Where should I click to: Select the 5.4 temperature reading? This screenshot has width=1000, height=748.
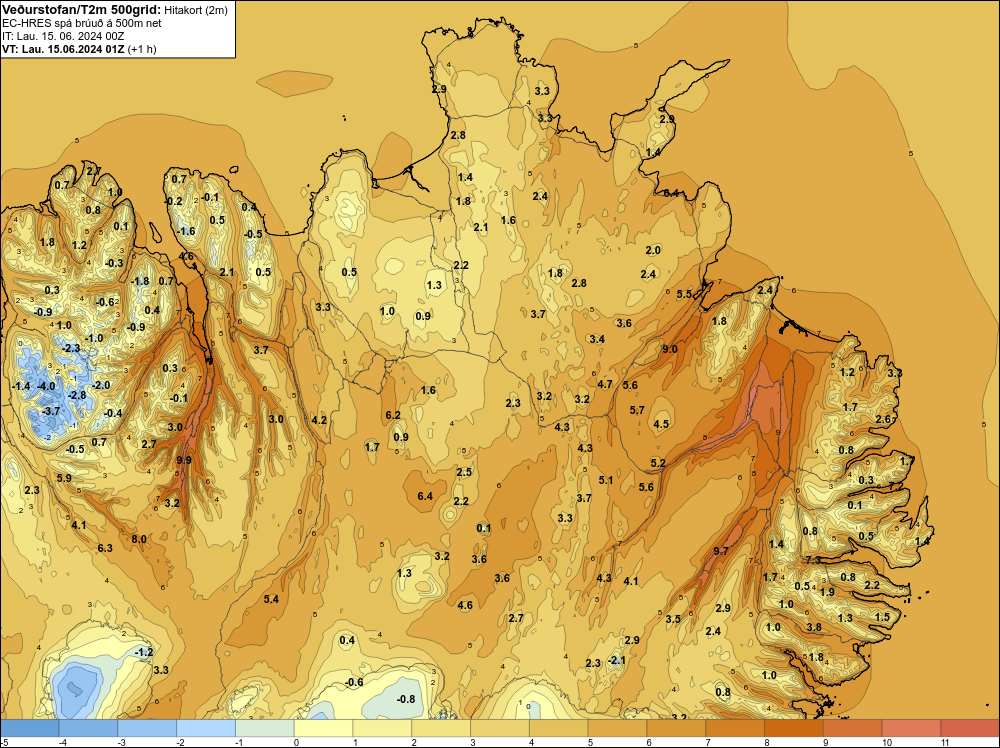[271, 599]
